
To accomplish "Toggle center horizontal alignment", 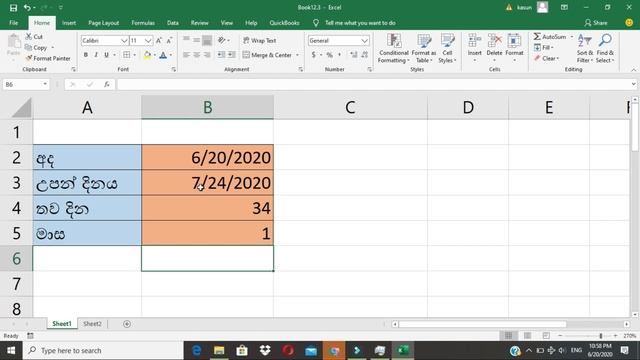I will coord(196,55).
